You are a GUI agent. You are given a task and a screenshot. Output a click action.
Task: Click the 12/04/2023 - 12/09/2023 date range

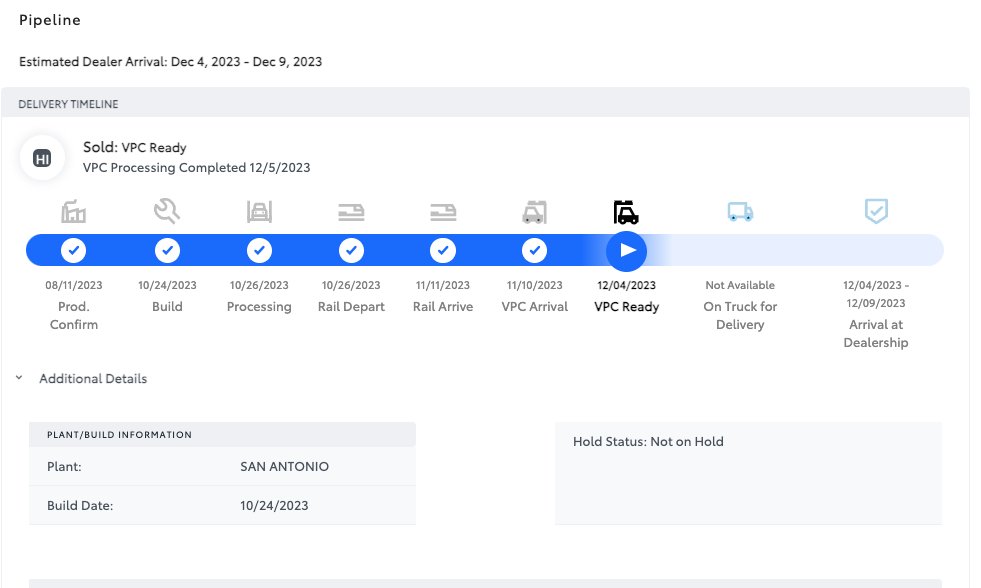(876, 294)
